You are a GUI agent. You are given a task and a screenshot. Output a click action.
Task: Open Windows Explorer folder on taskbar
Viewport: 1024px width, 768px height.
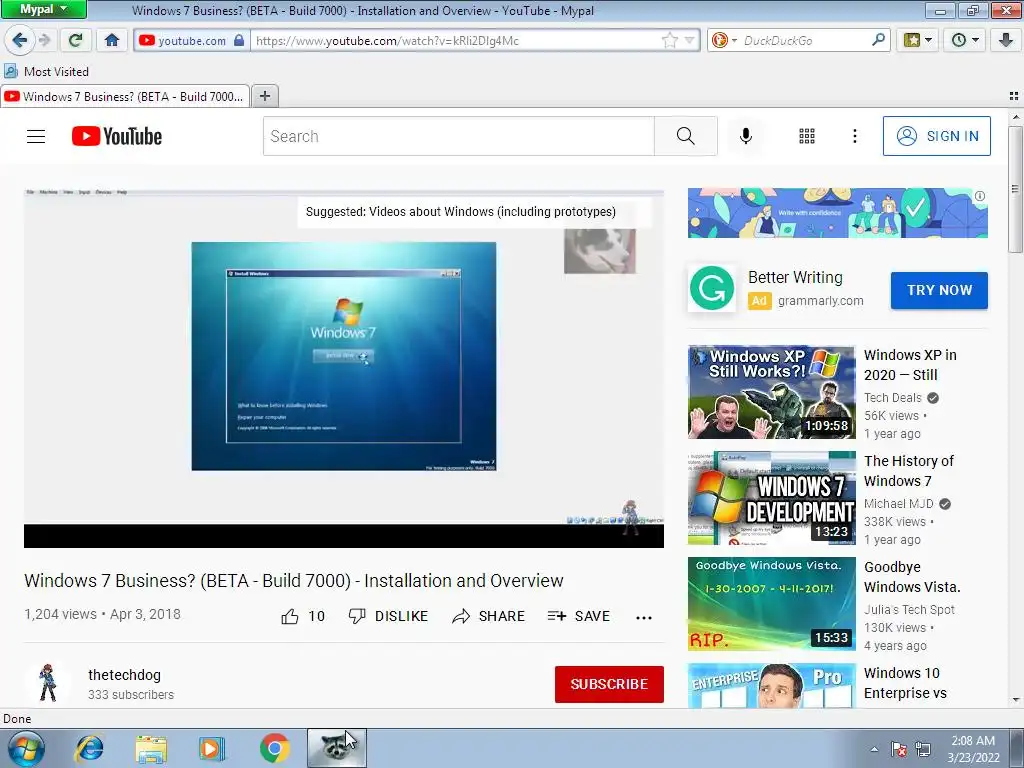(151, 748)
